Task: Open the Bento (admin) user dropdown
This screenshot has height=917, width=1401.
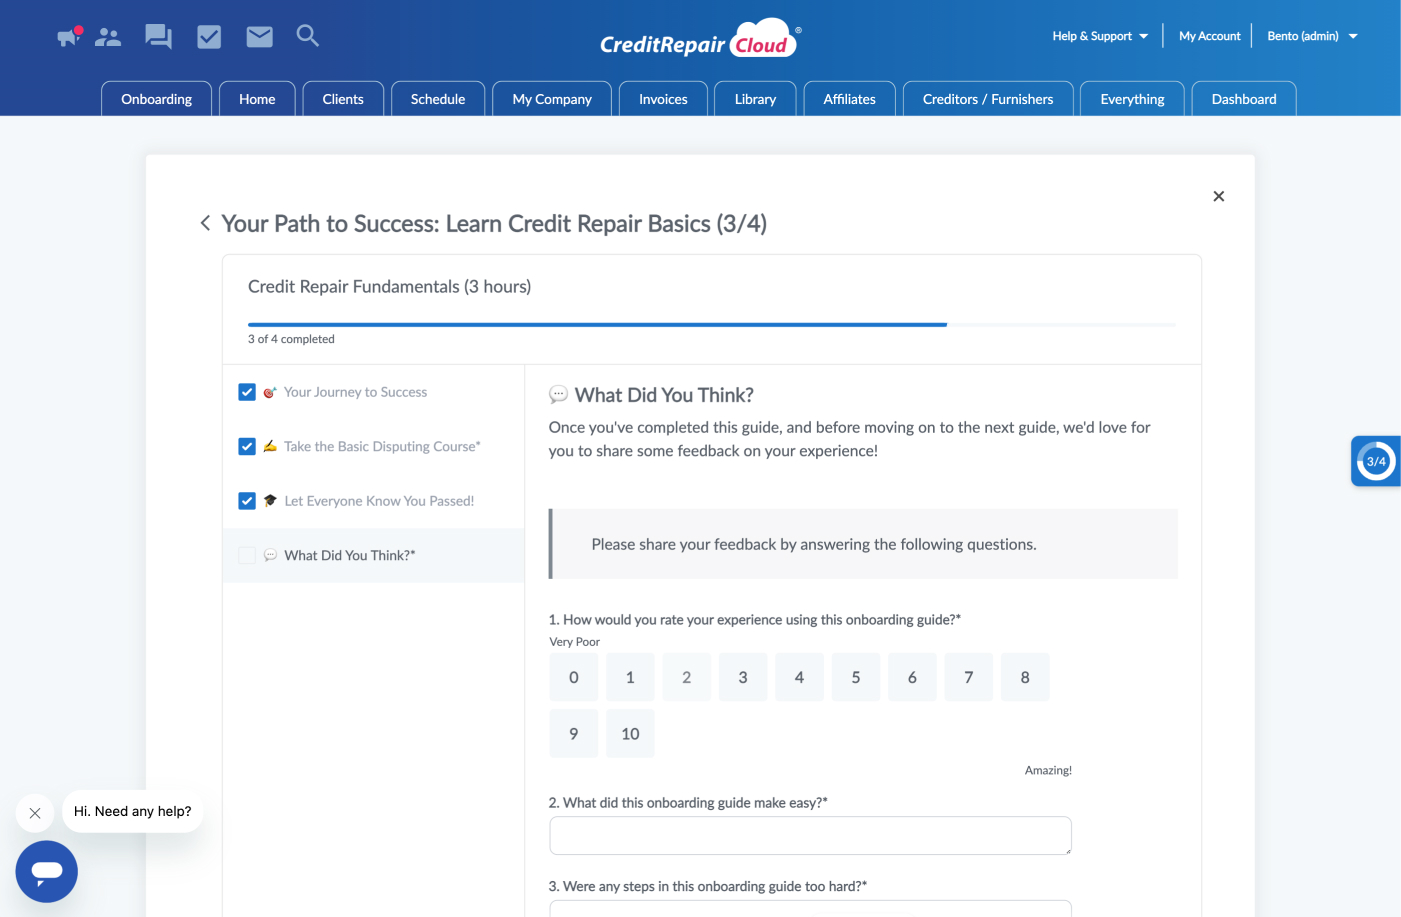Action: click(x=1312, y=36)
